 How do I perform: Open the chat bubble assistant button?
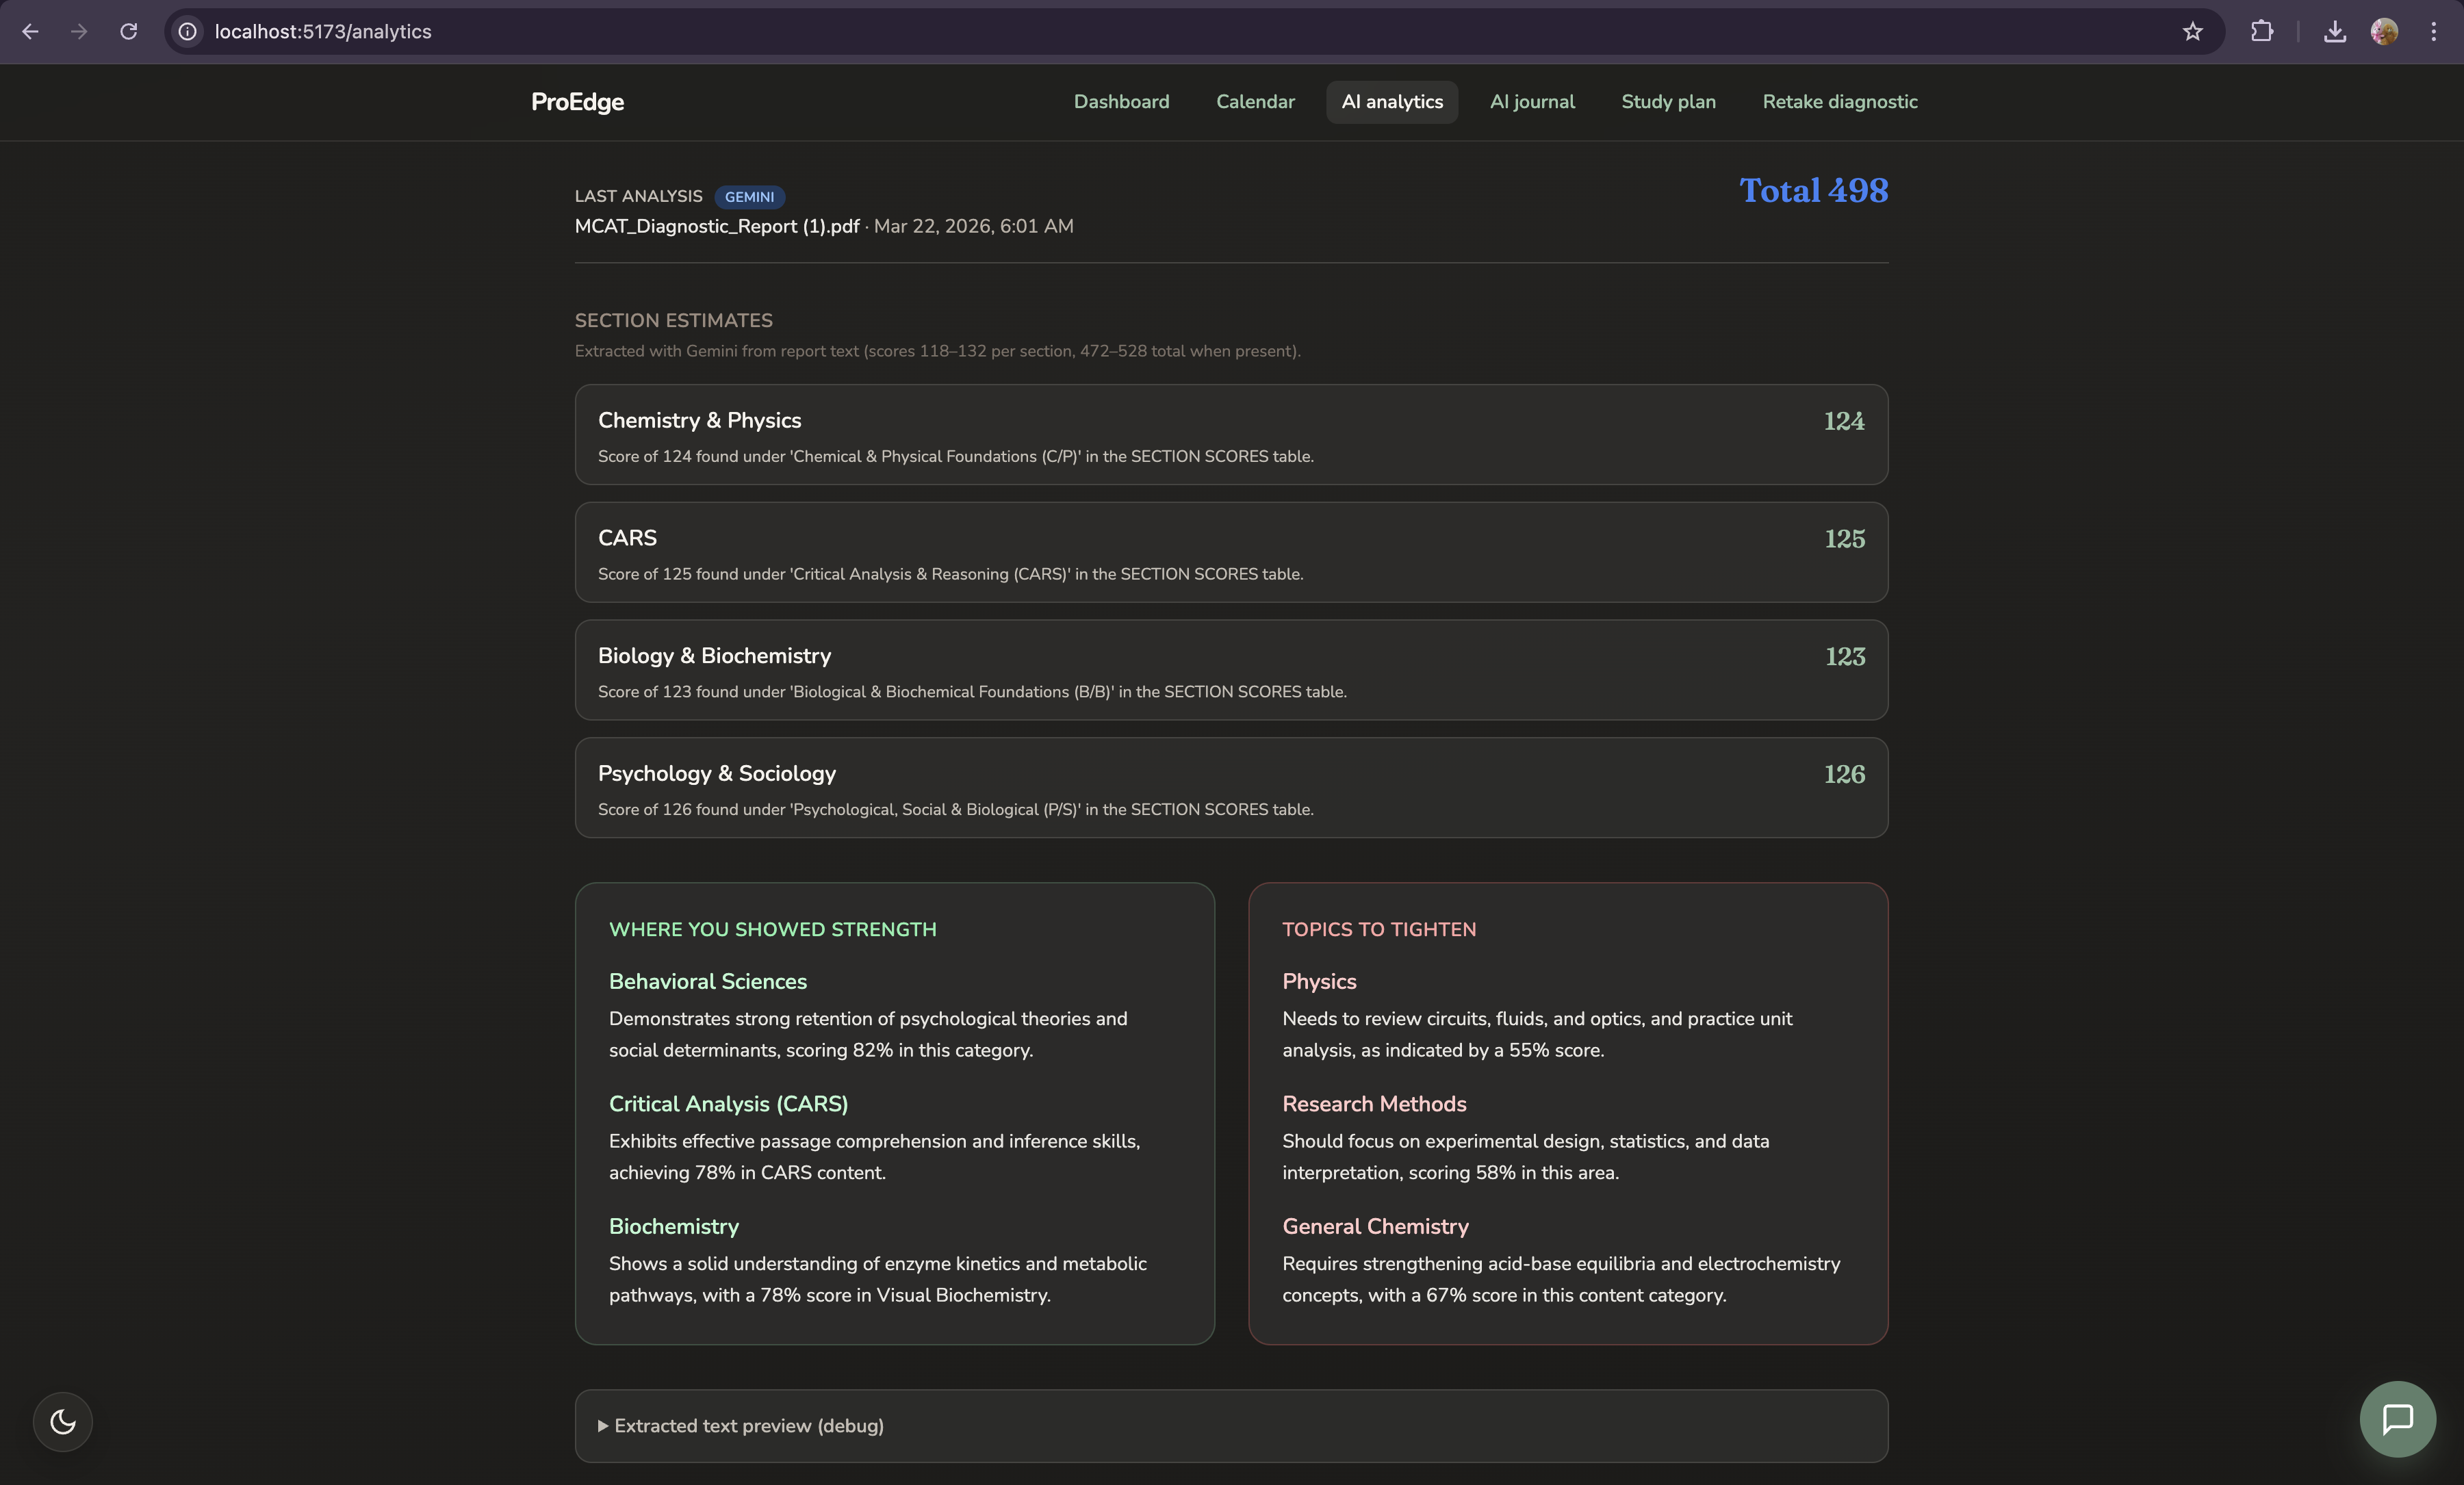[2397, 1419]
